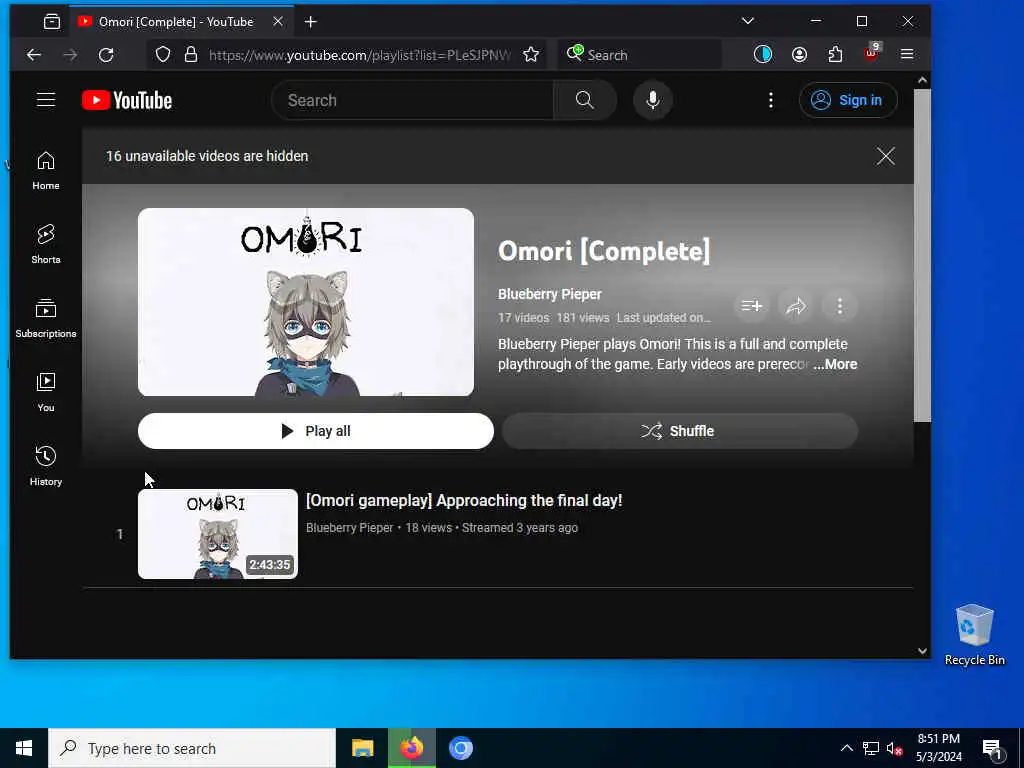Open the Firefox application menu
Screen dimensions: 1024x768
(906, 55)
